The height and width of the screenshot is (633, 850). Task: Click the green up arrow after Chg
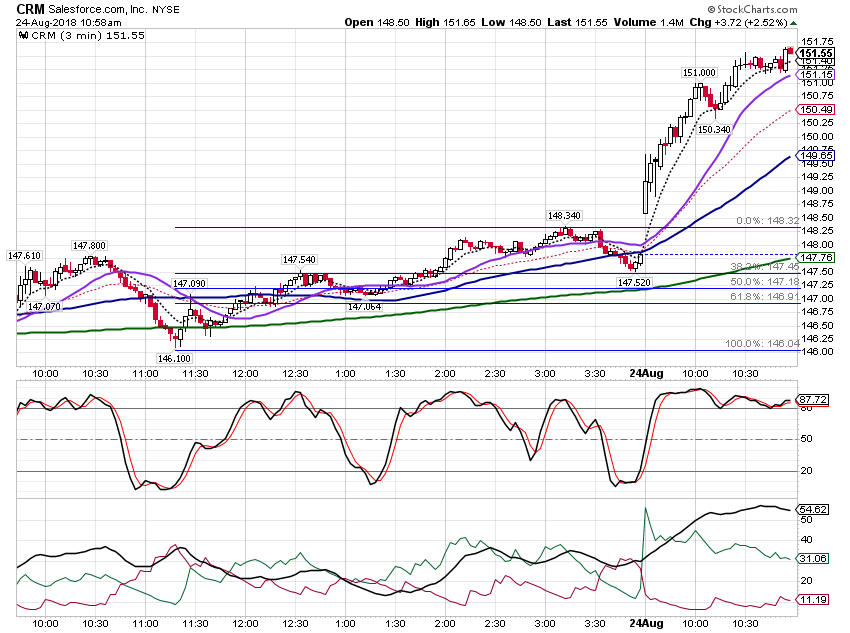click(794, 23)
